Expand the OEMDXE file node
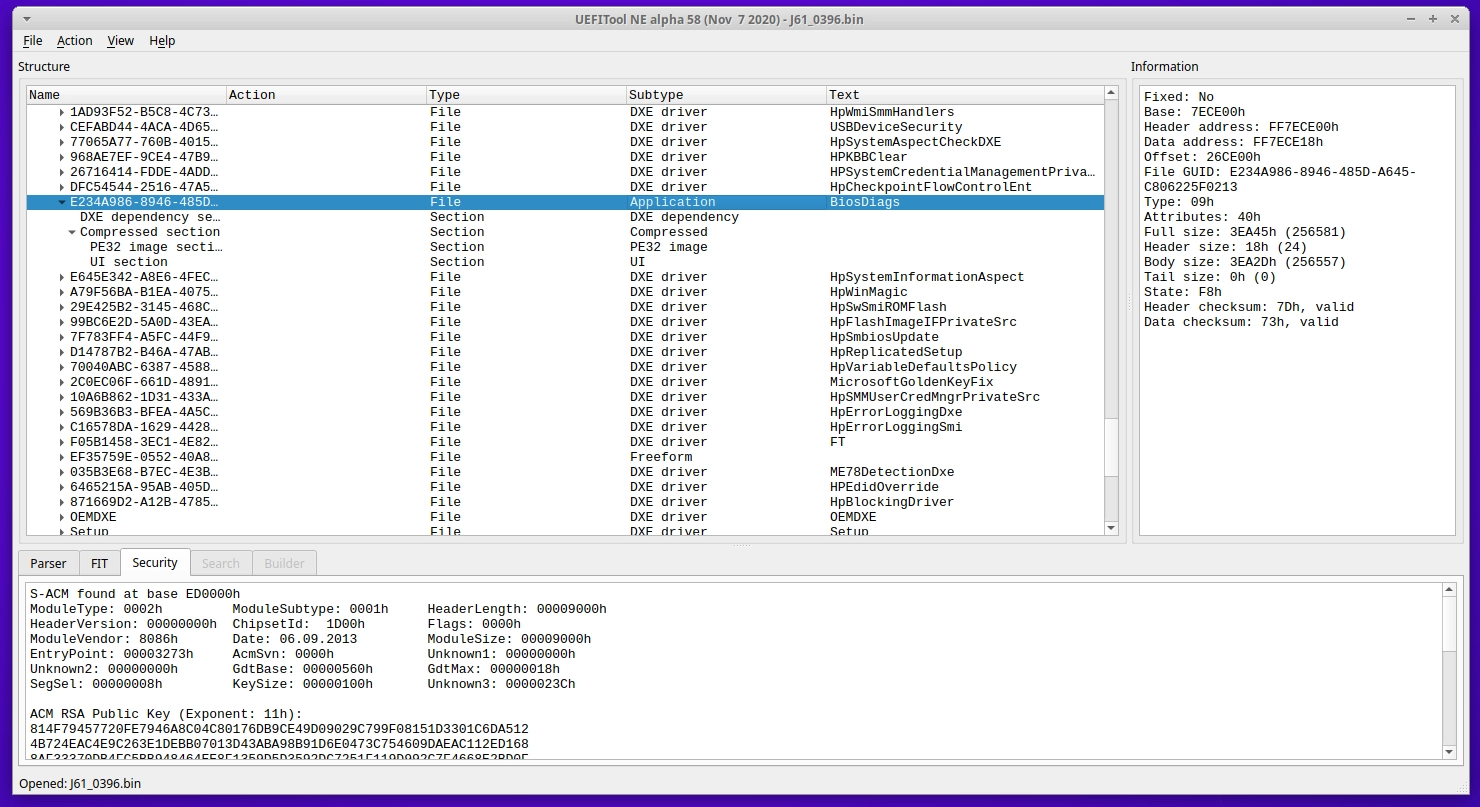Image resolution: width=1480 pixels, height=807 pixels. pos(62,517)
